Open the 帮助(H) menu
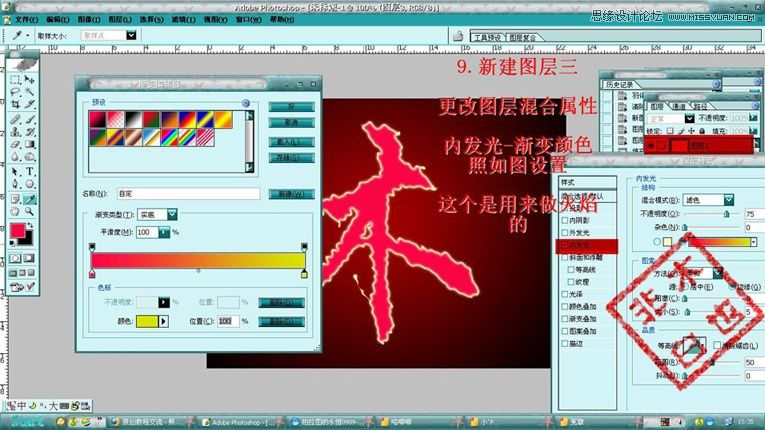Image resolution: width=765 pixels, height=430 pixels. click(x=282, y=20)
